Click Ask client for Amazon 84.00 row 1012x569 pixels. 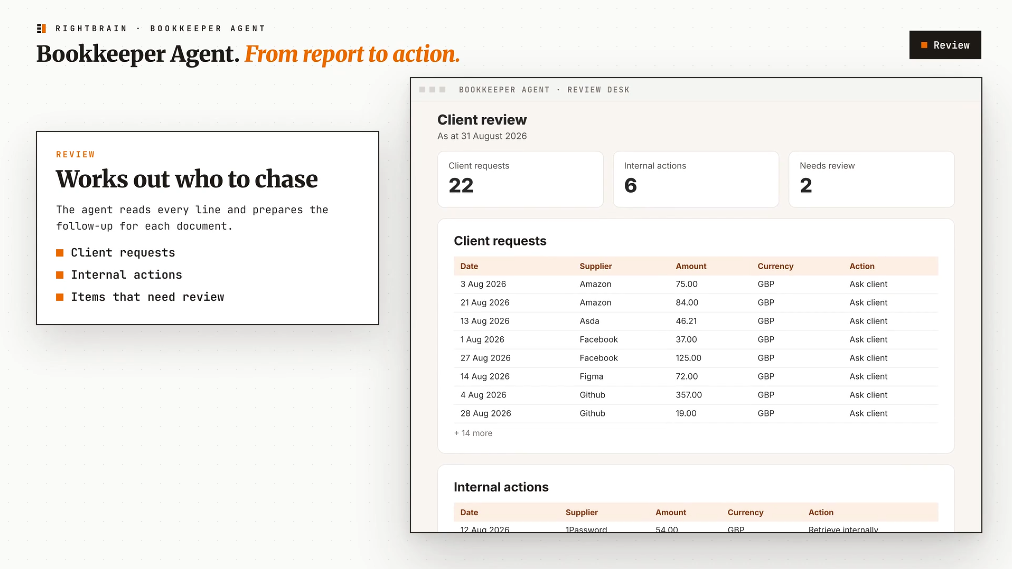[x=868, y=303]
